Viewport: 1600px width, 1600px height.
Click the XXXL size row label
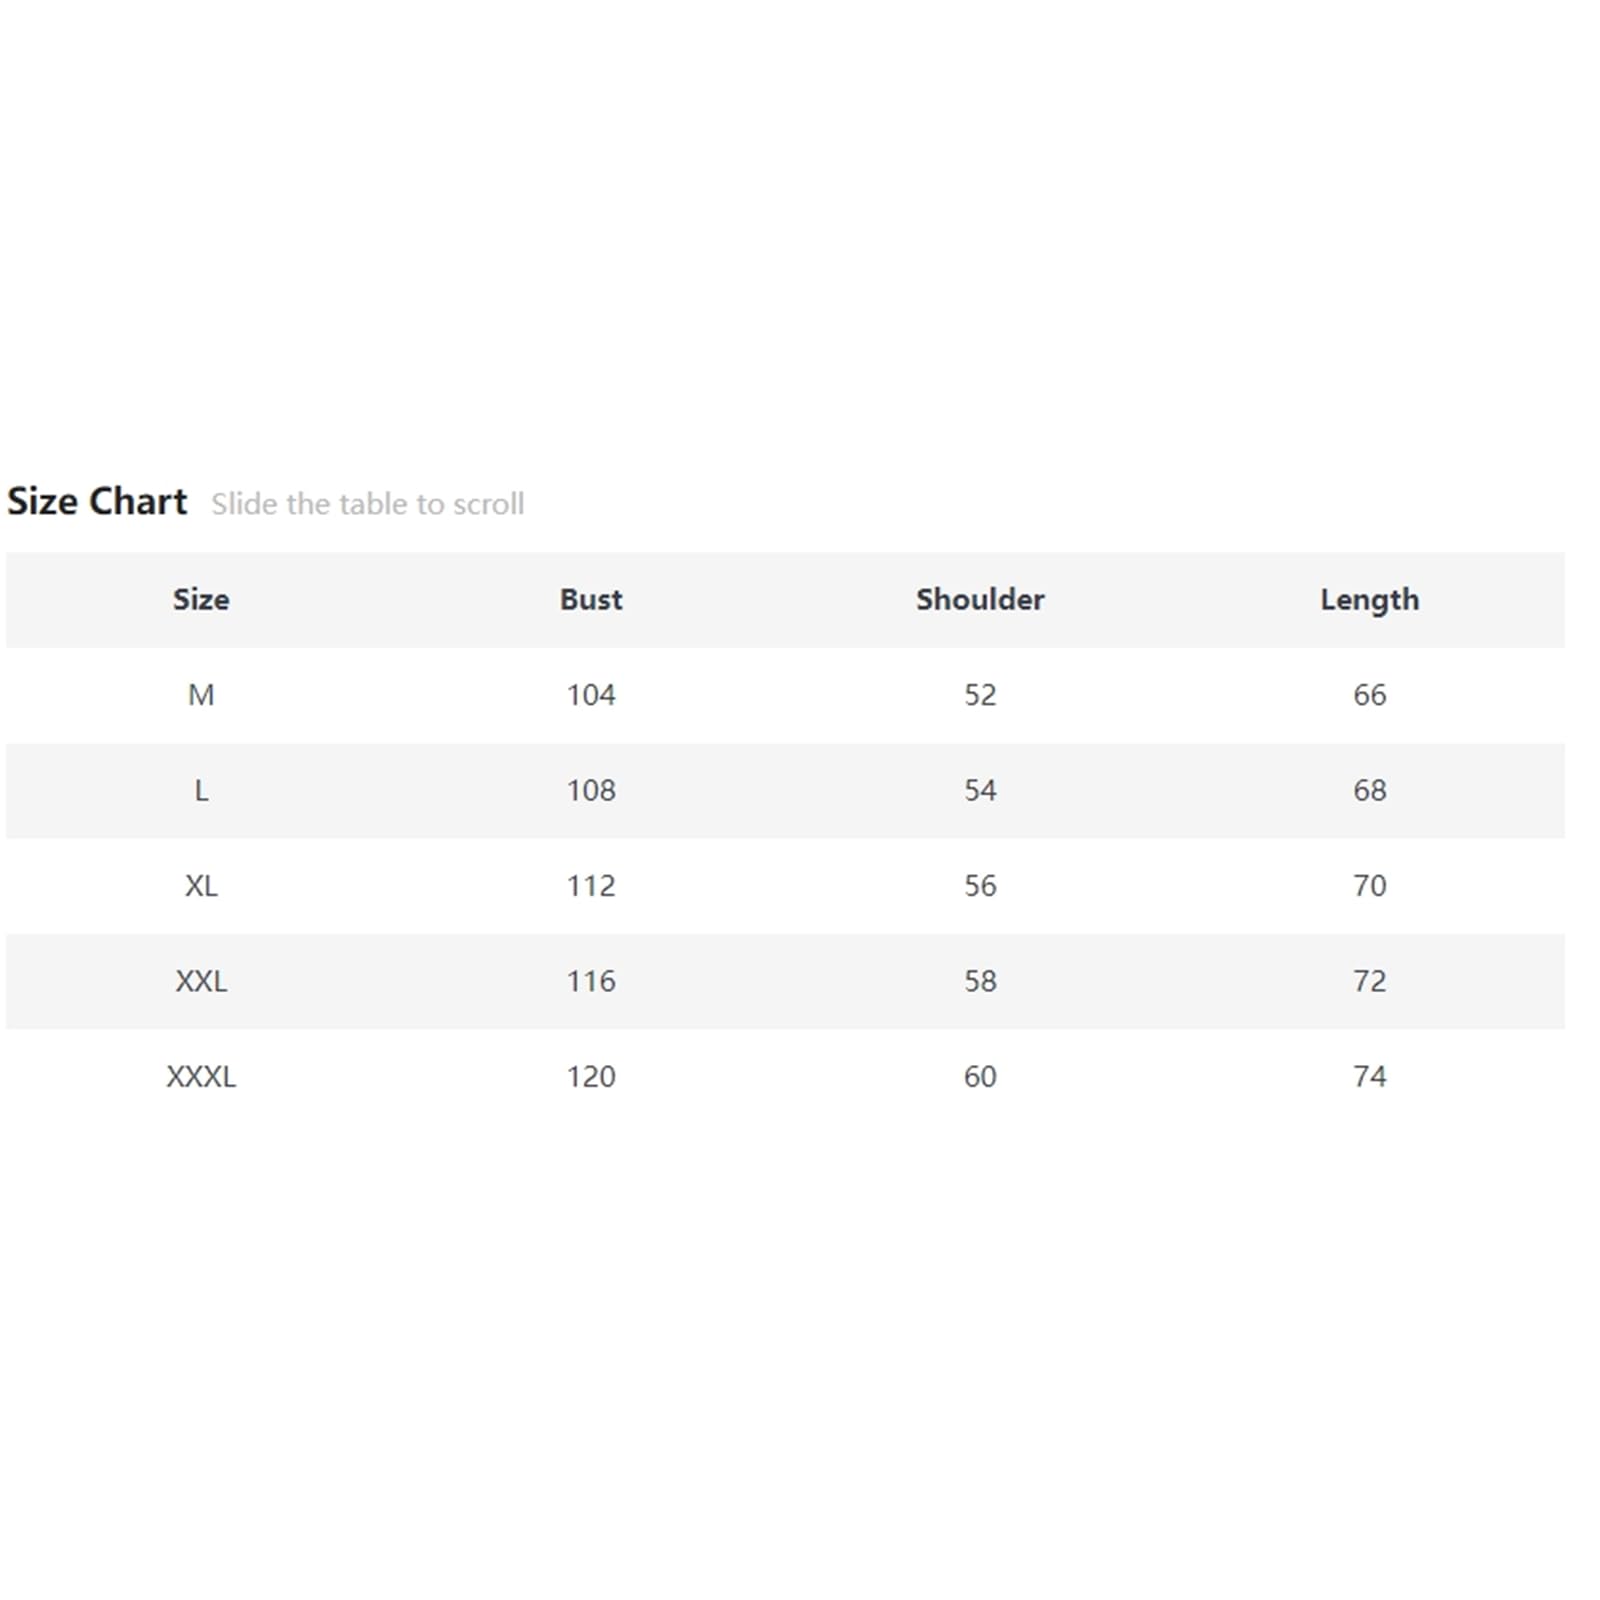(201, 1077)
